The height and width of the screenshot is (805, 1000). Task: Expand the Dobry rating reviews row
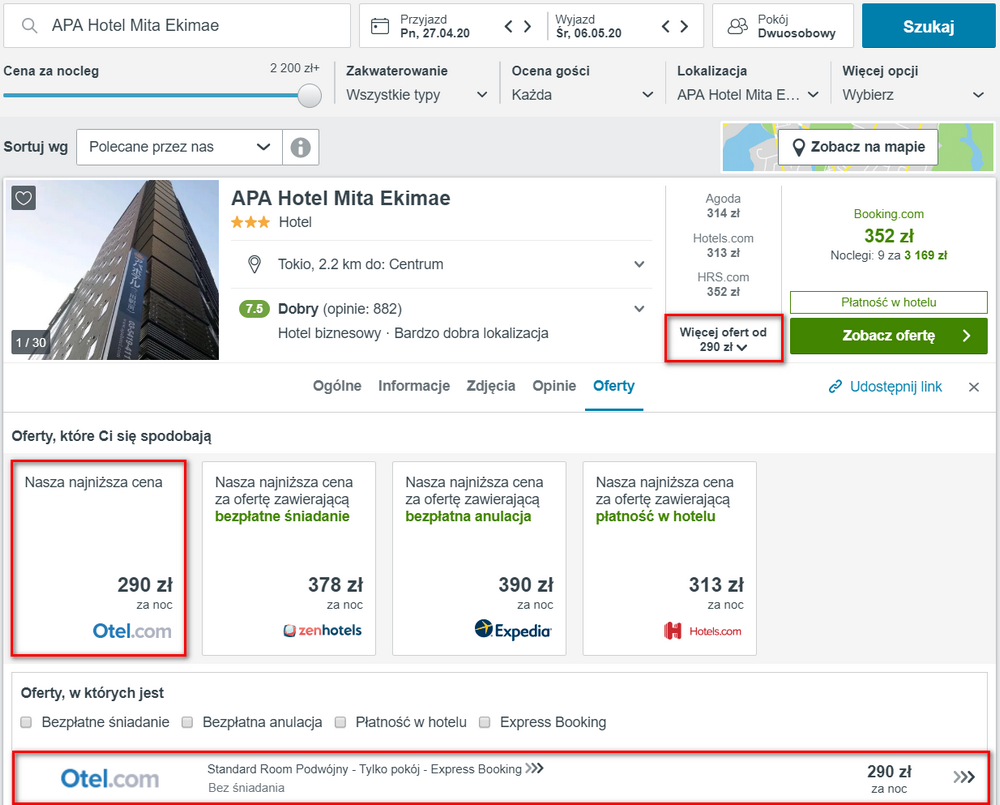pos(441,309)
